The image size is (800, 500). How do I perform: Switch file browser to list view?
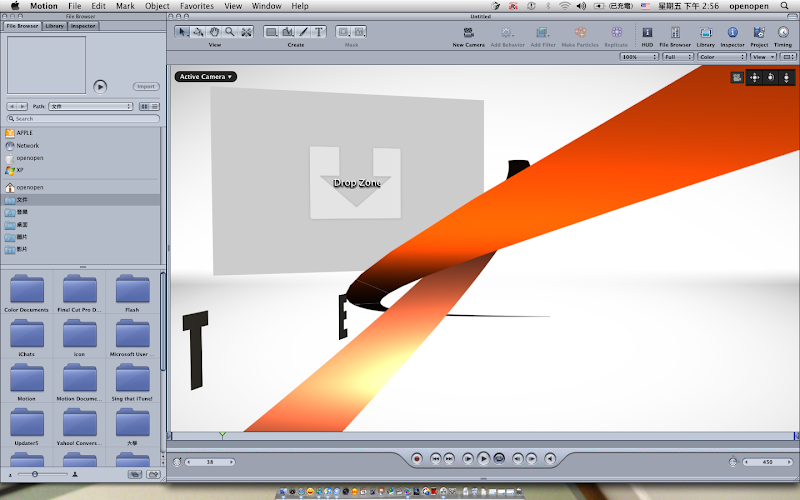pos(155,106)
